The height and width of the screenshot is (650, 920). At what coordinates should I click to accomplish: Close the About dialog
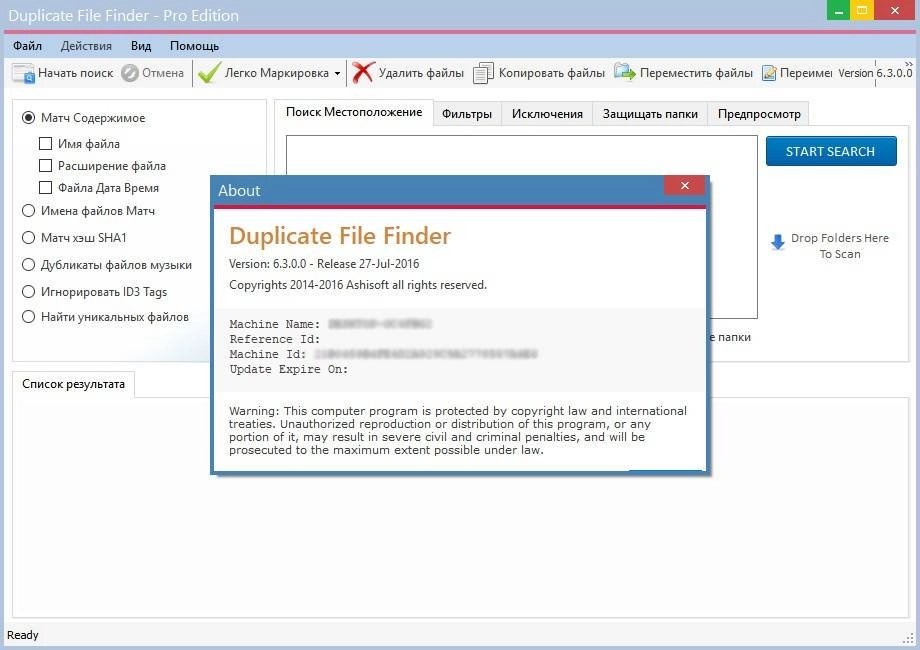[685, 185]
